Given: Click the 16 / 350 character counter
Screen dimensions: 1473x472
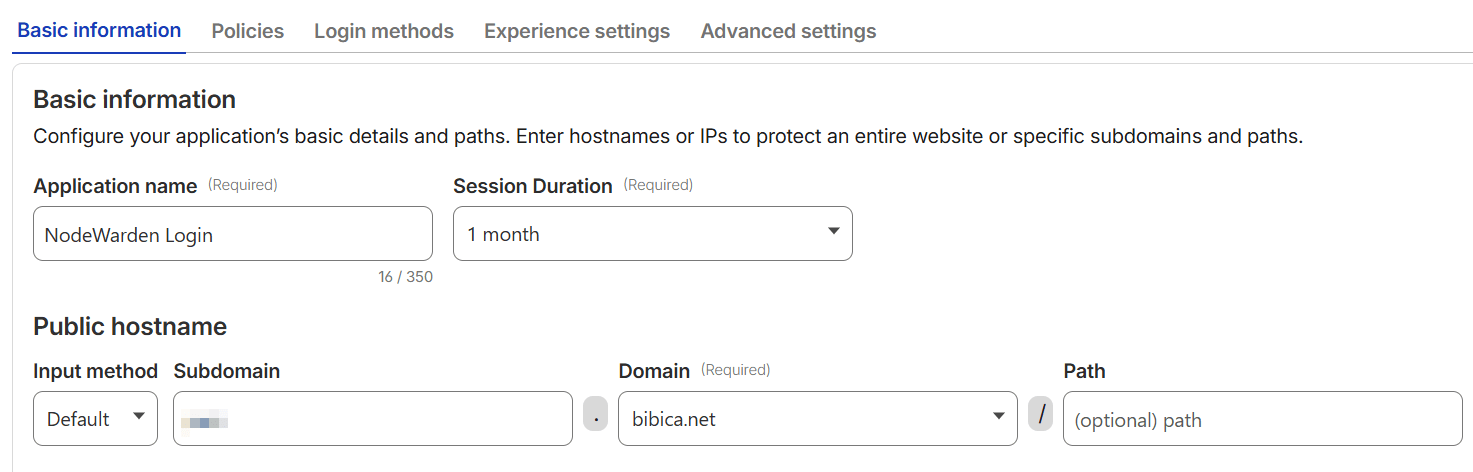Looking at the screenshot, I should (x=405, y=277).
